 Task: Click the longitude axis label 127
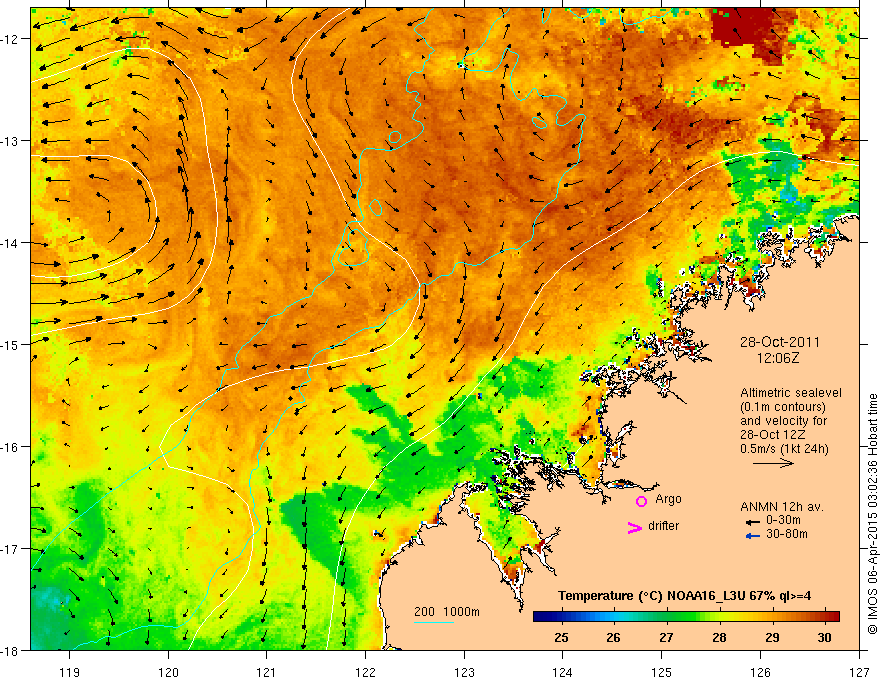coord(859,672)
